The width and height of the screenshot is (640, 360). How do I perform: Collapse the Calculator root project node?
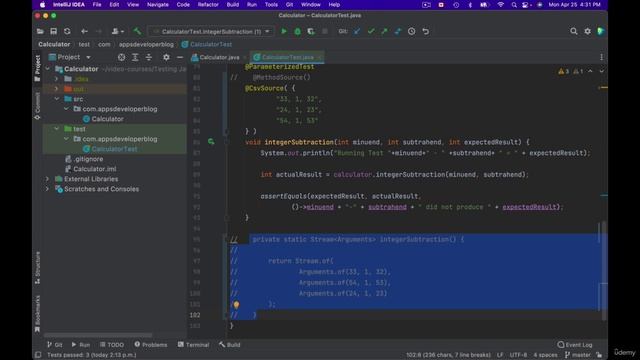pyautogui.click(x=48, y=69)
